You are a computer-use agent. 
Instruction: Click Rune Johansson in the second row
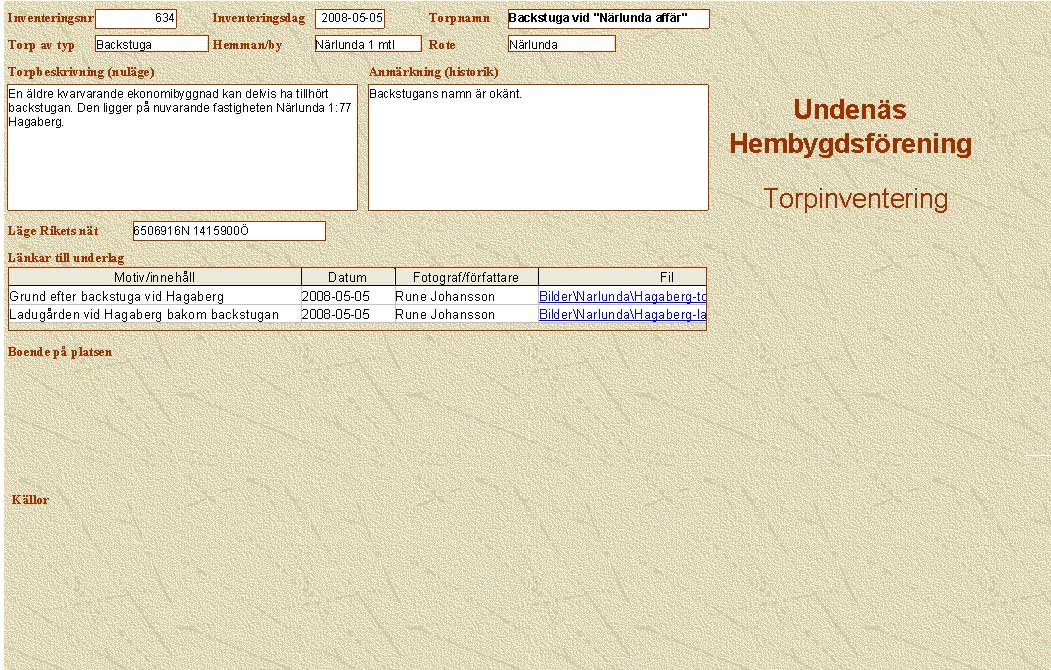[445, 315]
